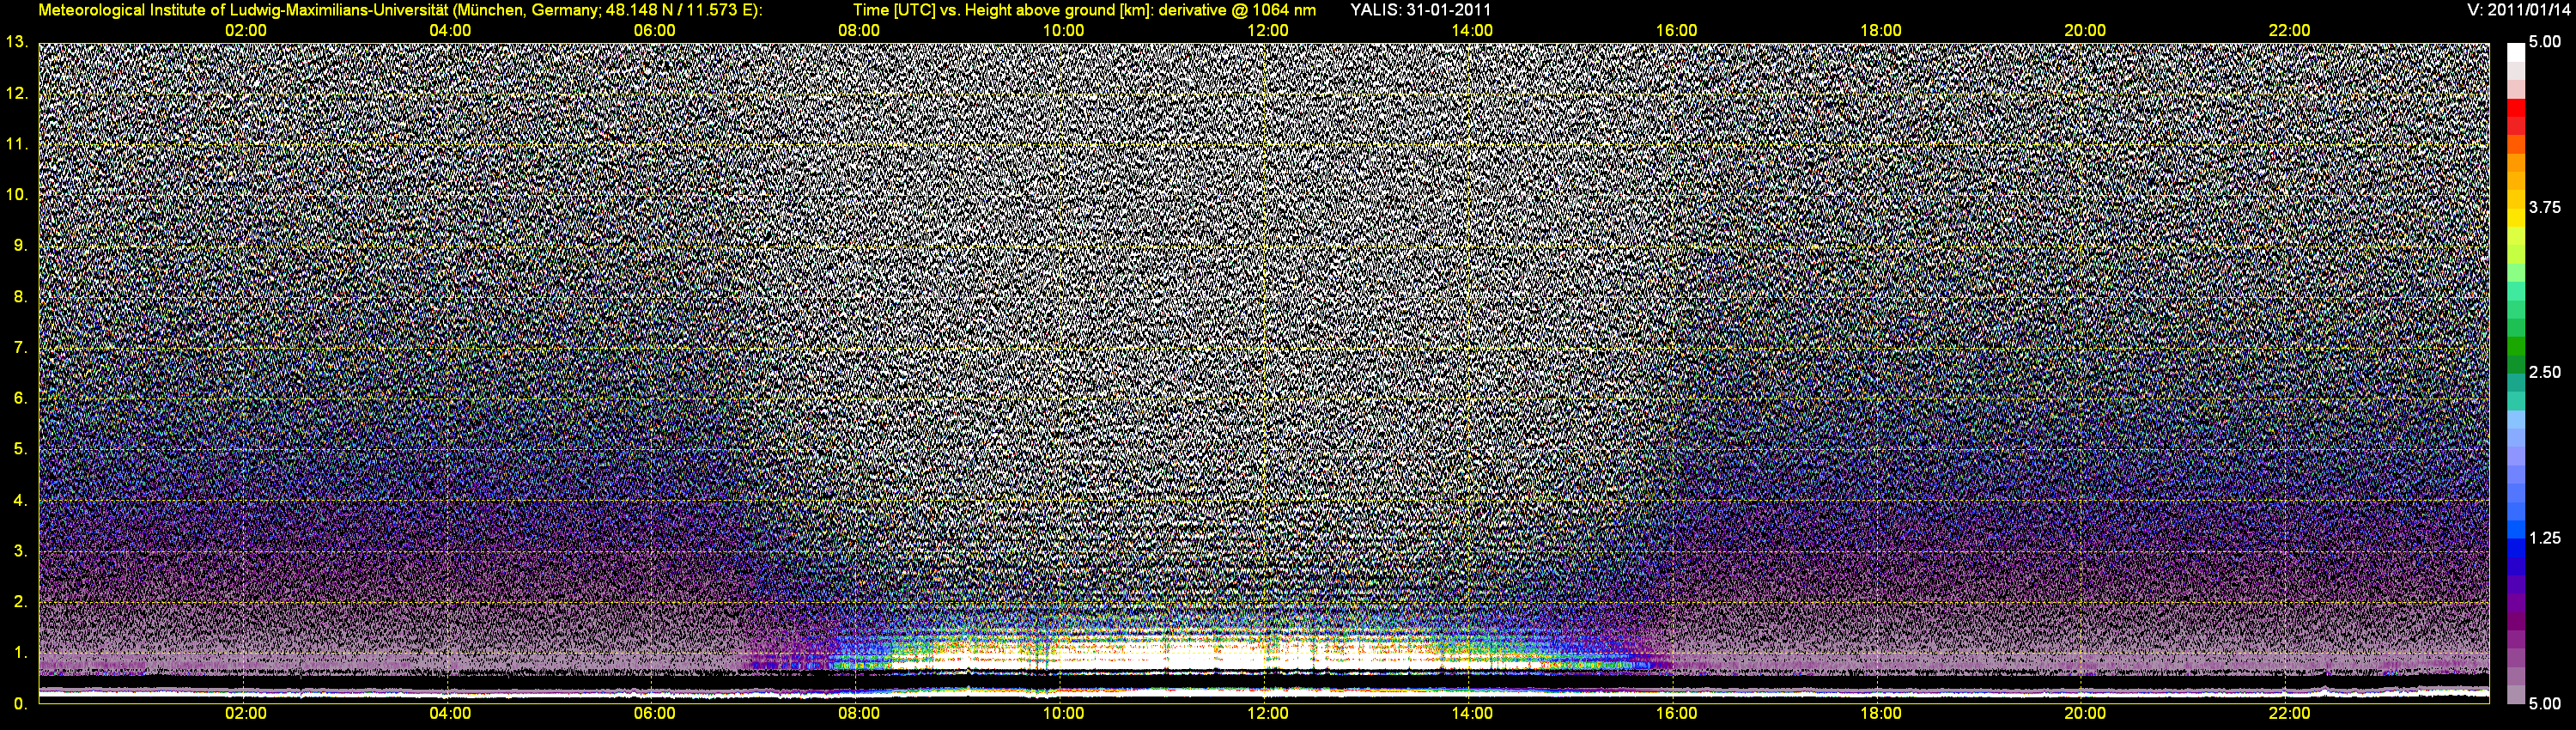Image resolution: width=2576 pixels, height=730 pixels.
Task: Click the 06:00 label on the top time axis
Action: 655,31
